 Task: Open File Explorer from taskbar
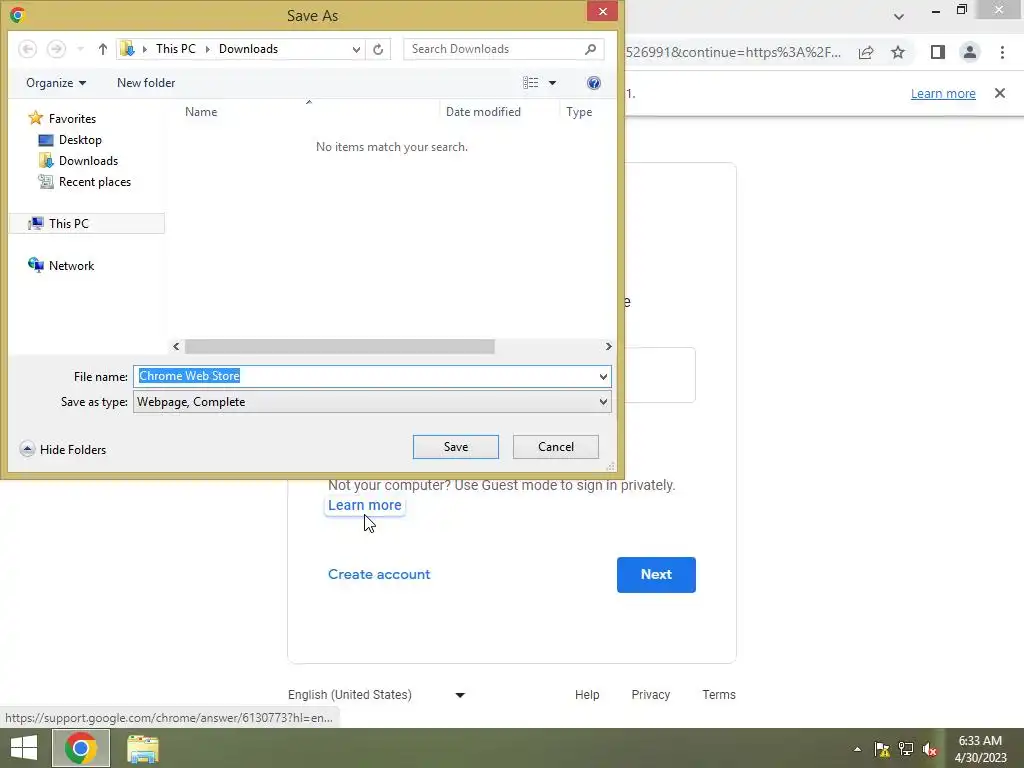tap(143, 748)
